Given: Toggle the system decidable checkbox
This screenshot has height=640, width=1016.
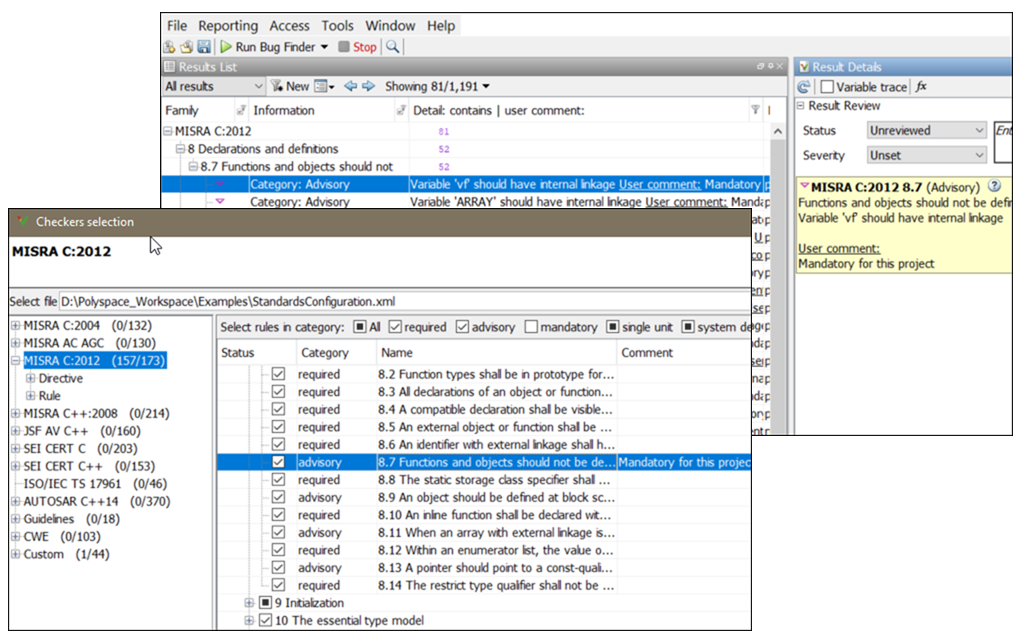Looking at the screenshot, I should [688, 327].
